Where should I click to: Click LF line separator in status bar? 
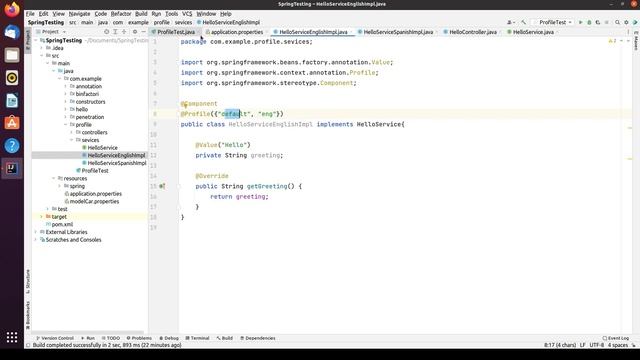582,345
